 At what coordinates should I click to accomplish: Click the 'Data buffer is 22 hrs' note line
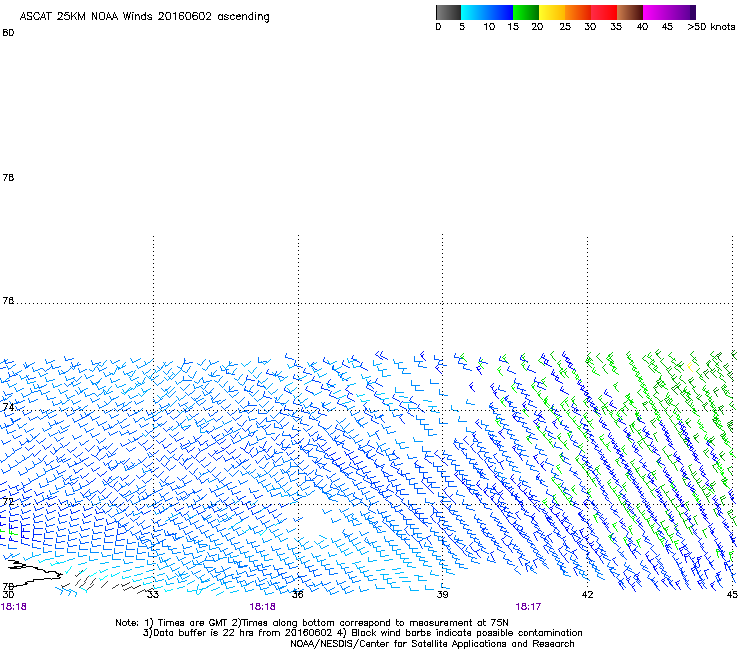click(x=362, y=633)
